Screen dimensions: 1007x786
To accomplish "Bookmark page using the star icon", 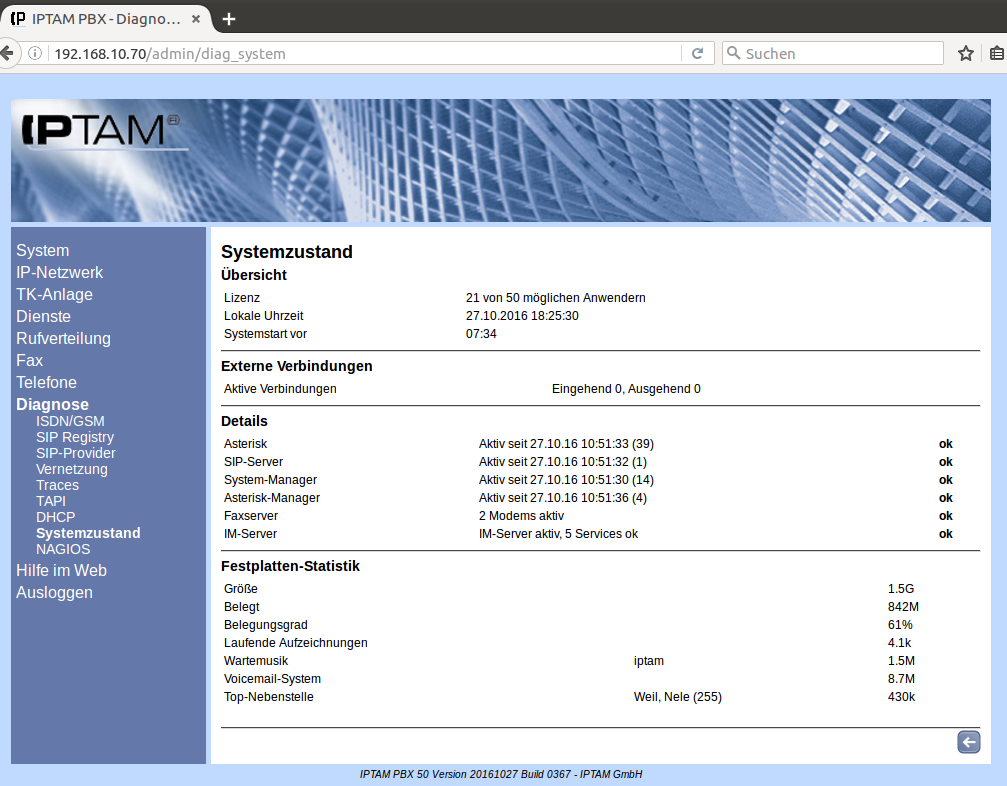I will tap(965, 54).
